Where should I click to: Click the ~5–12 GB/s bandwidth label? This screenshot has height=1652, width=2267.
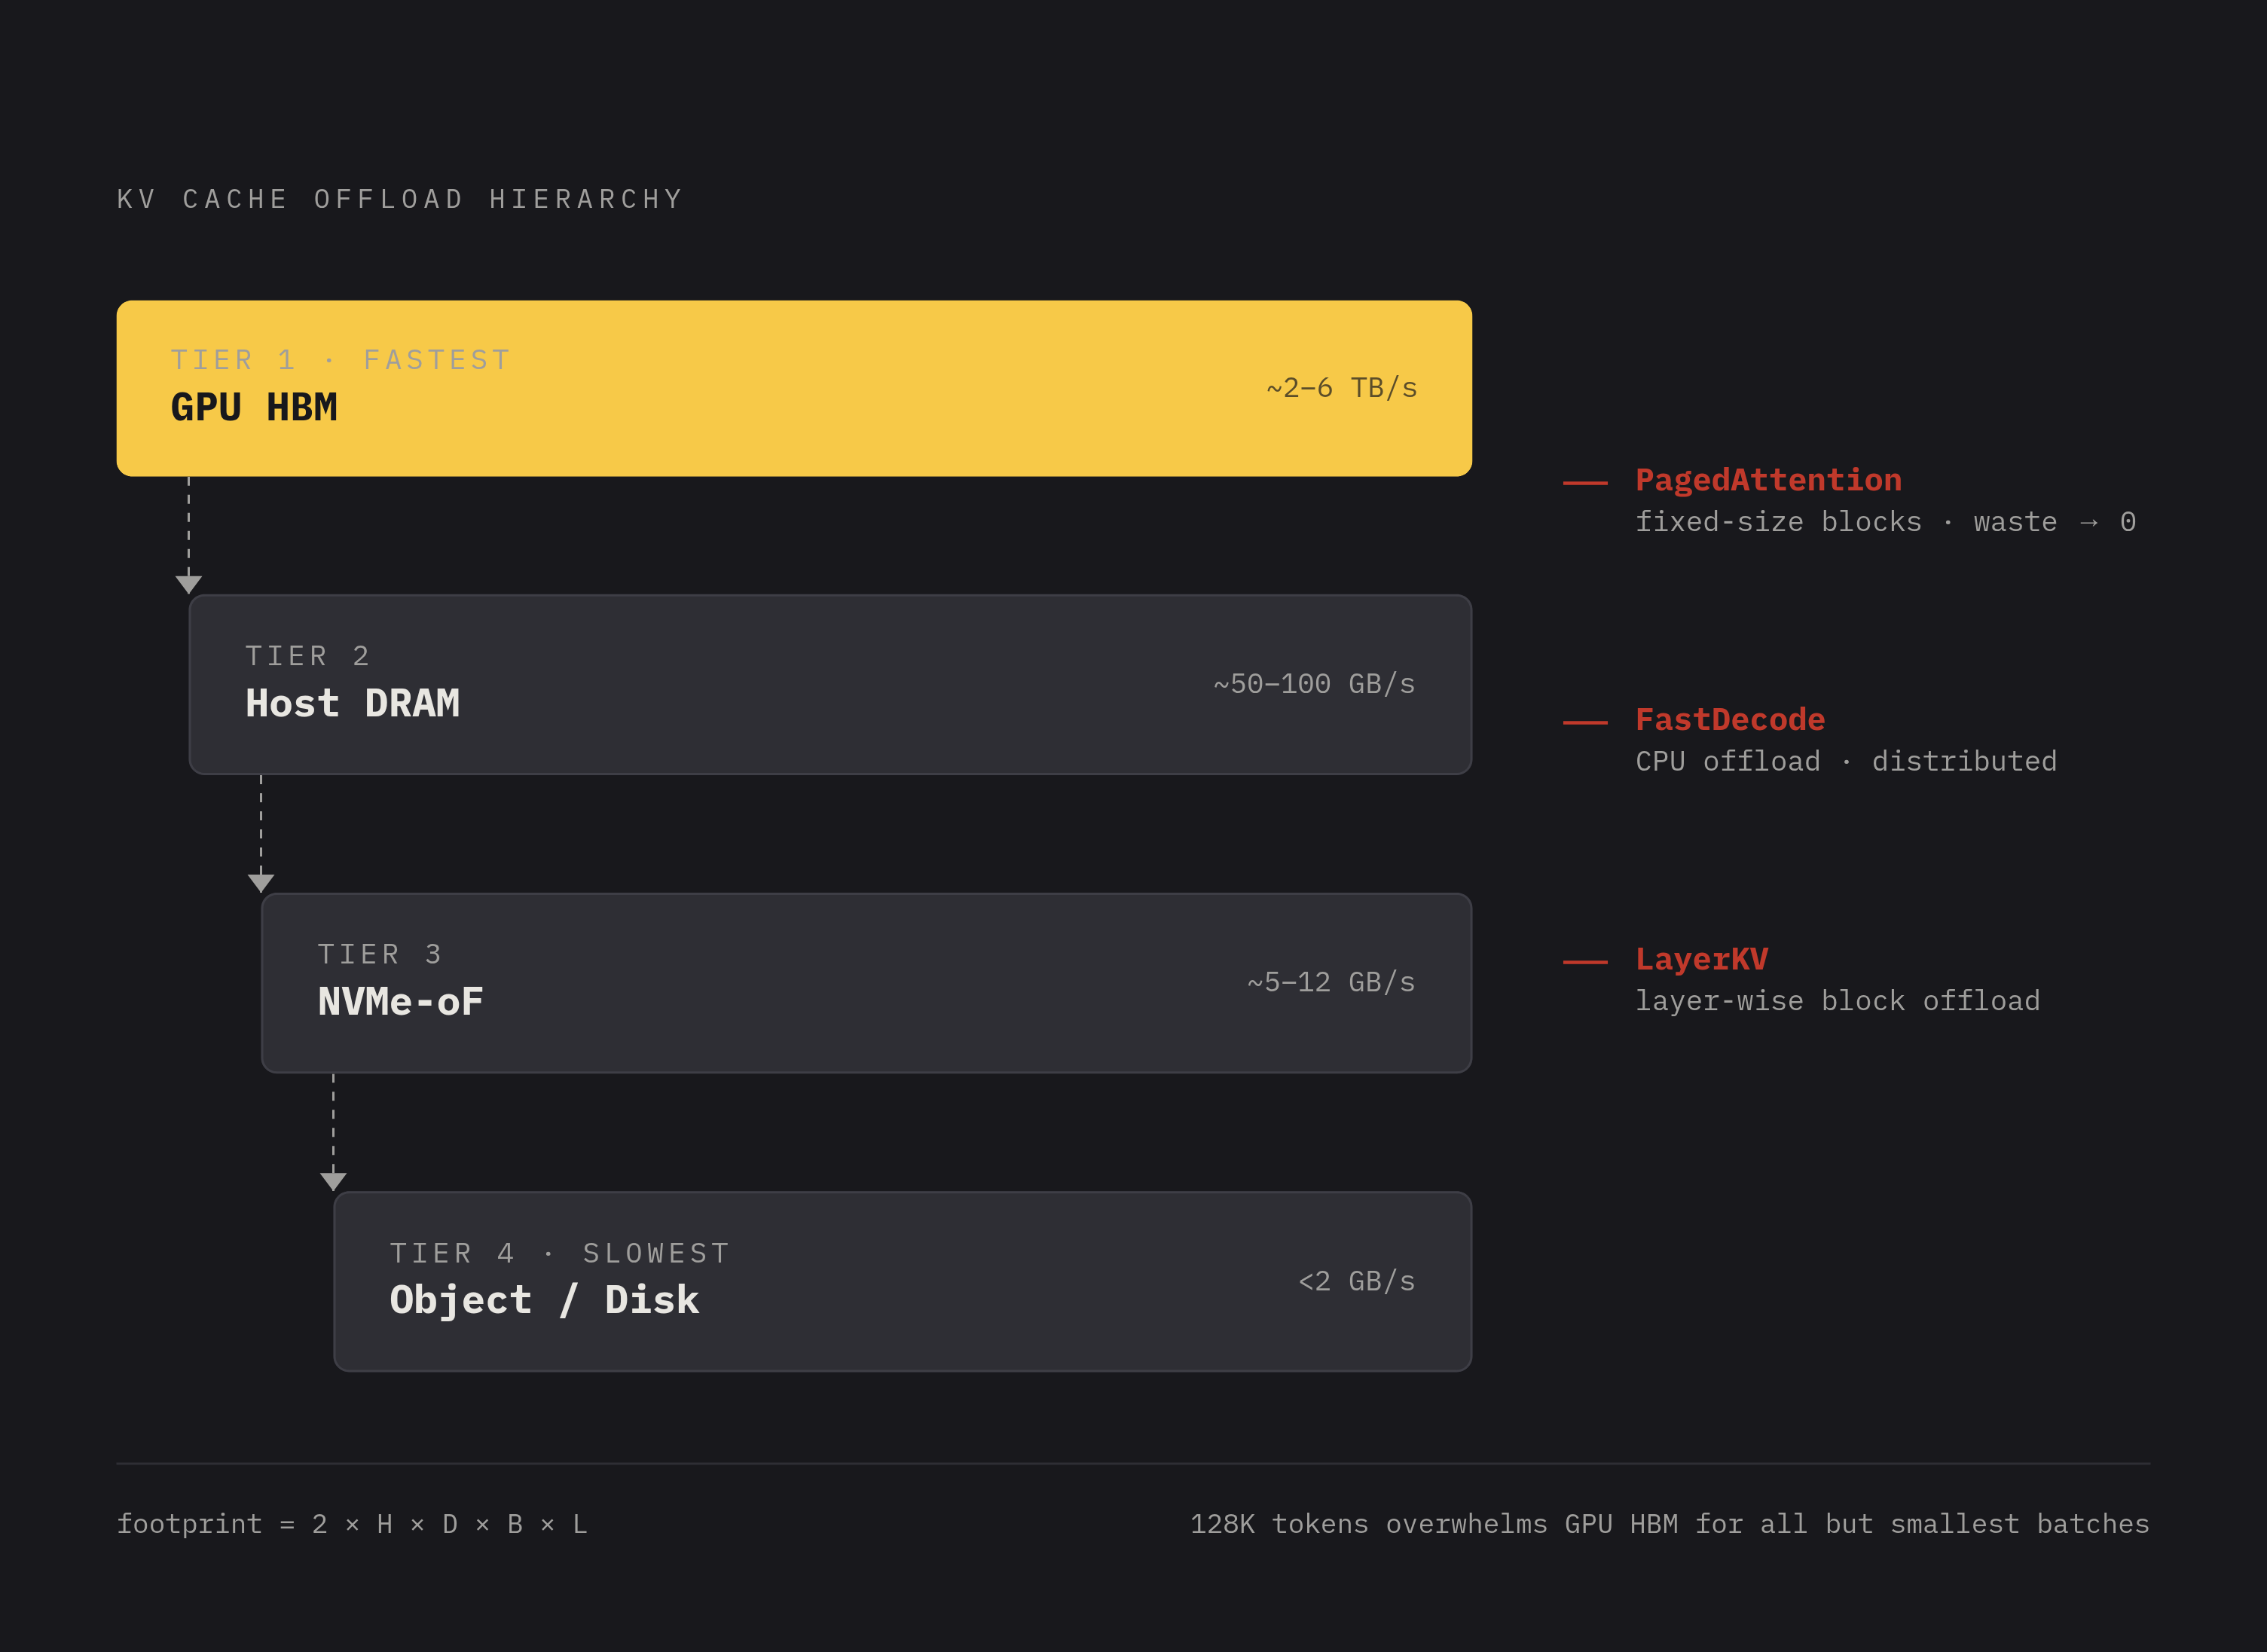coord(1331,982)
